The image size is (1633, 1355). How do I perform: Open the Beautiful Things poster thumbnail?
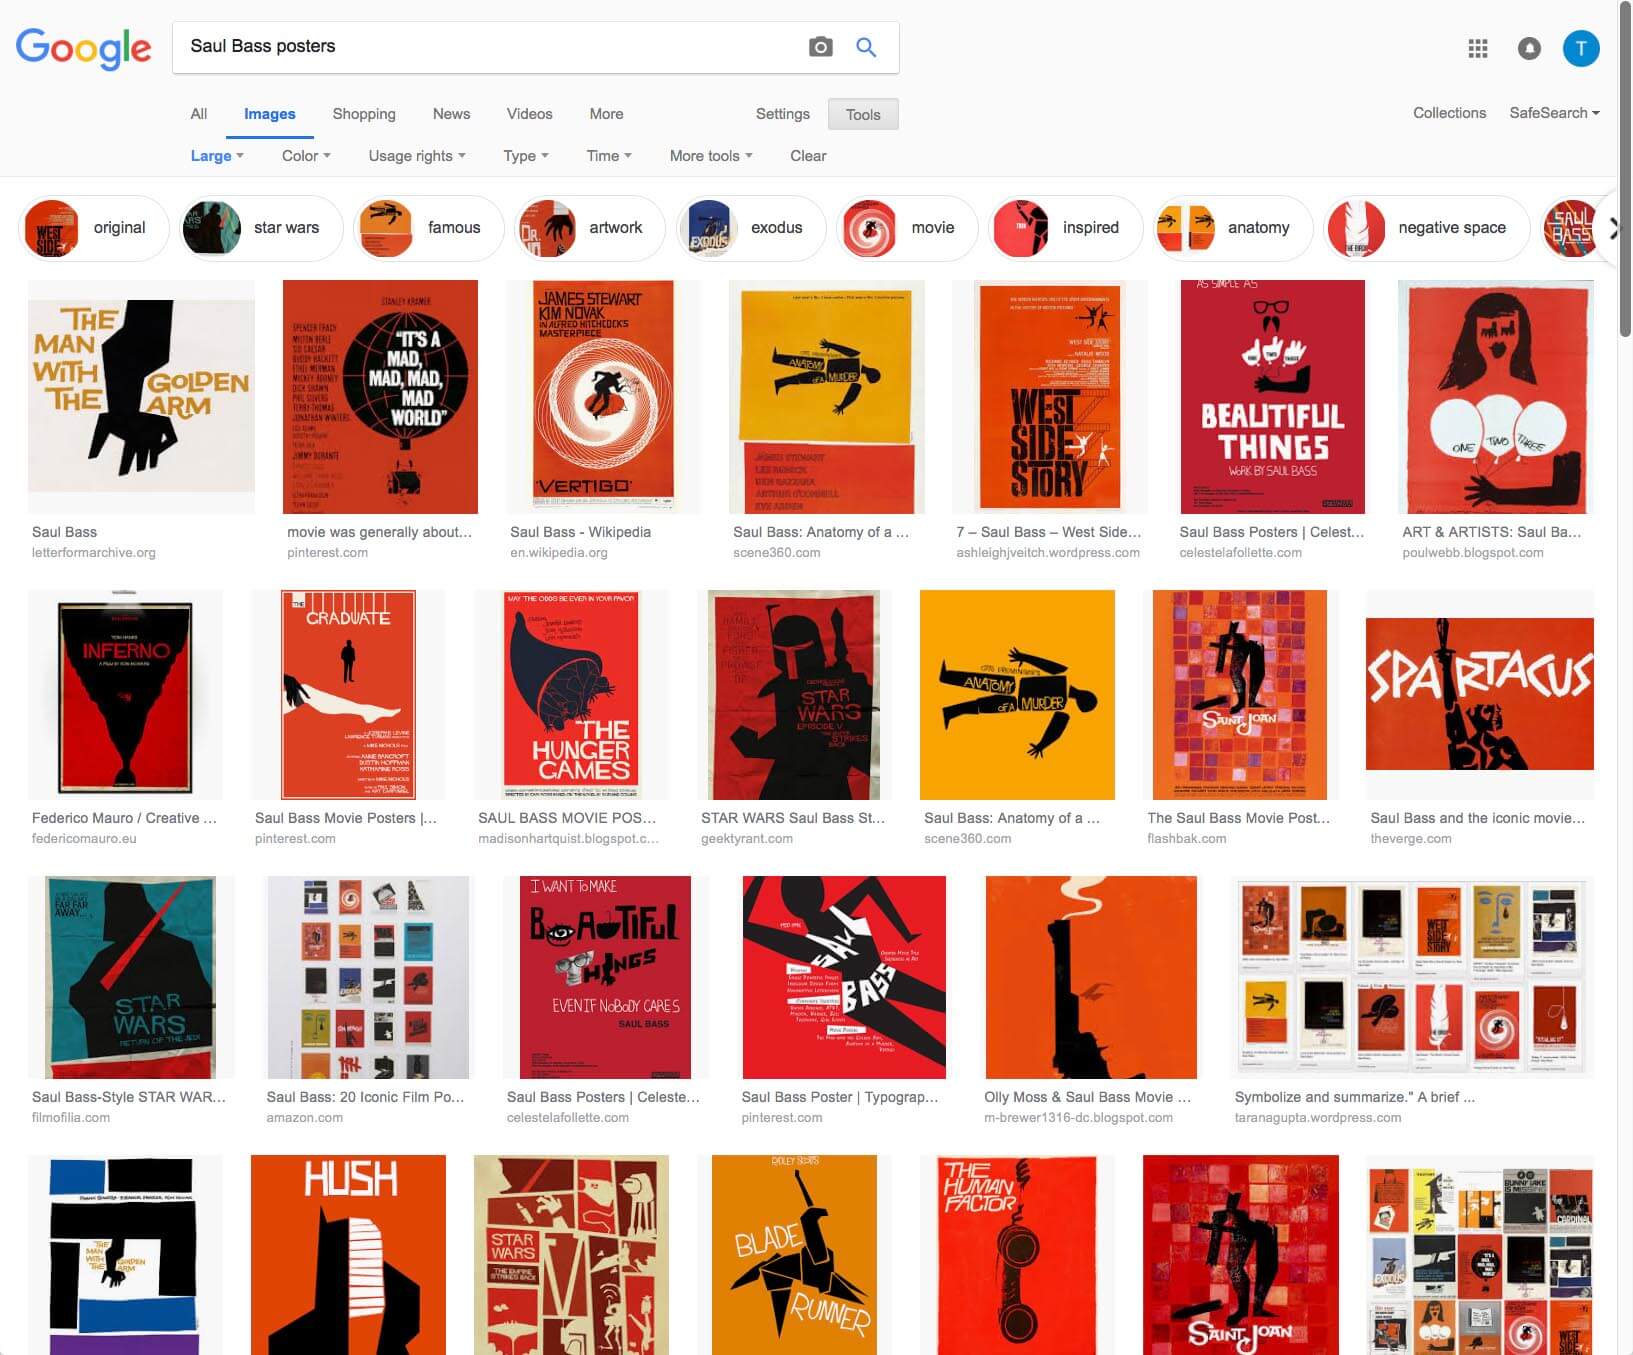[x=1272, y=396]
